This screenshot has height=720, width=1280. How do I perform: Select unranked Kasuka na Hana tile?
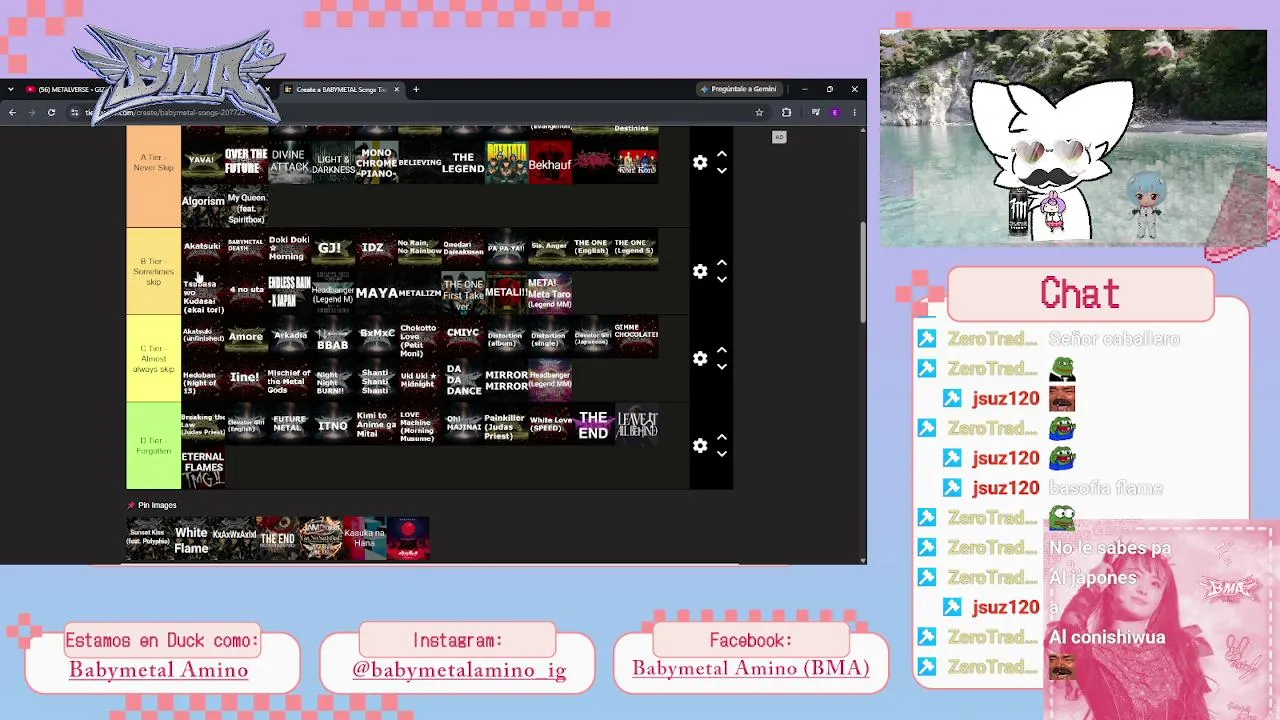pyautogui.click(x=365, y=539)
